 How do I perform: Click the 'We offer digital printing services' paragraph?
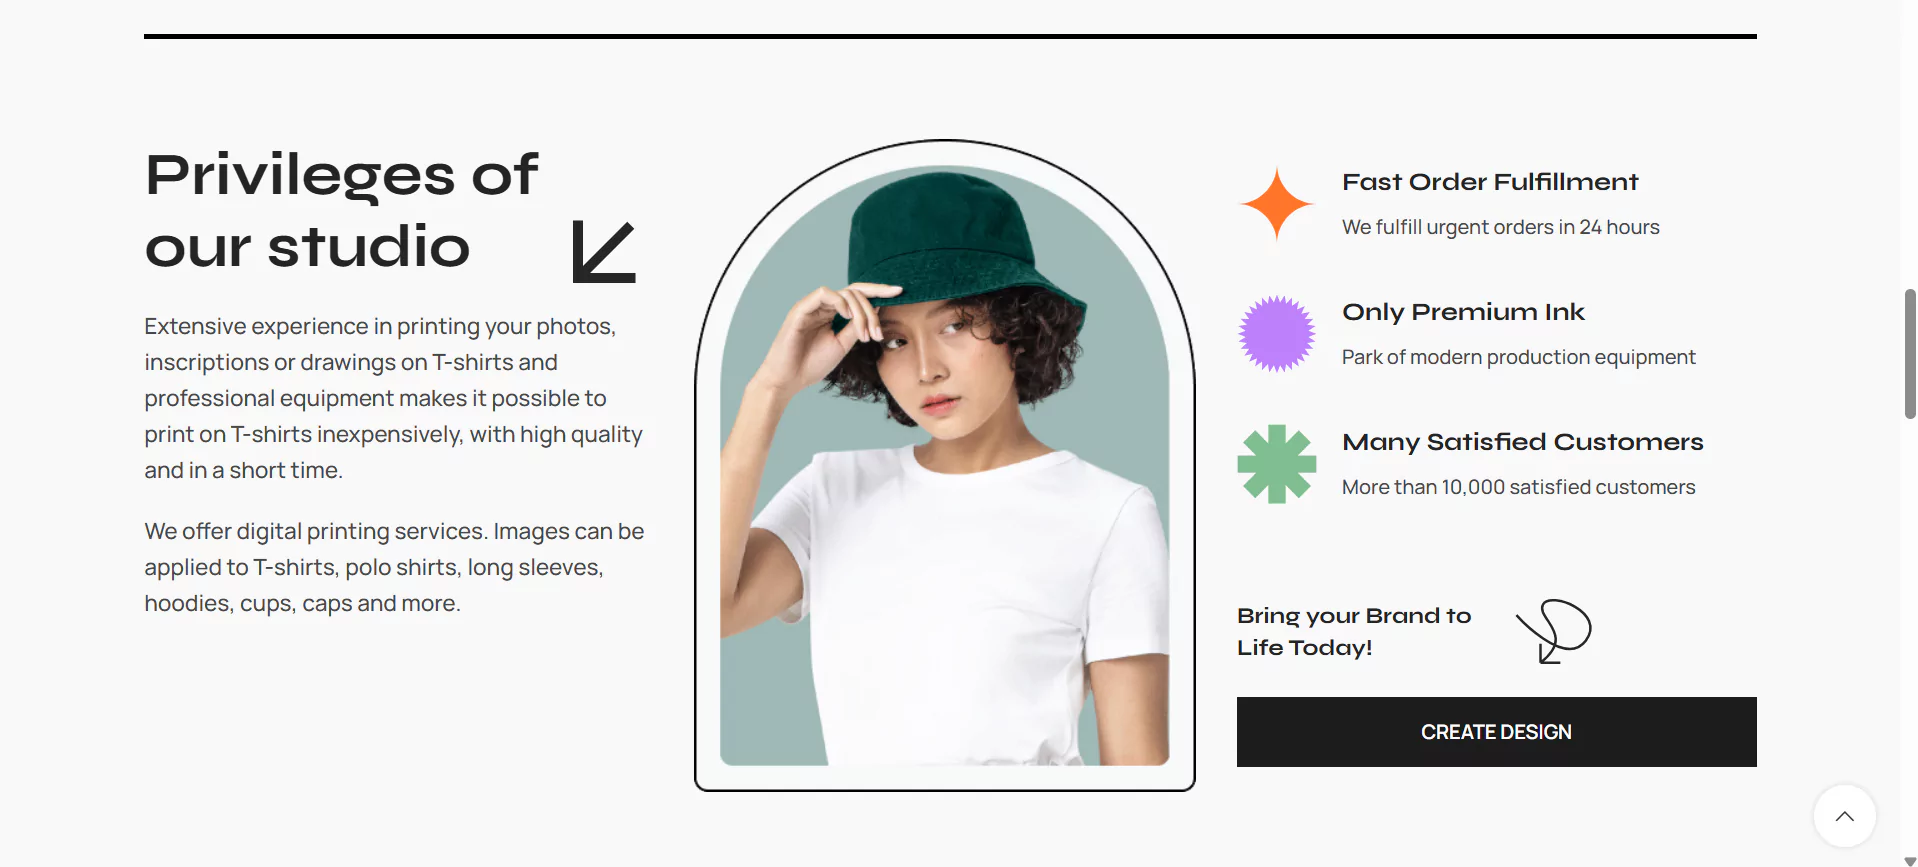(x=394, y=567)
